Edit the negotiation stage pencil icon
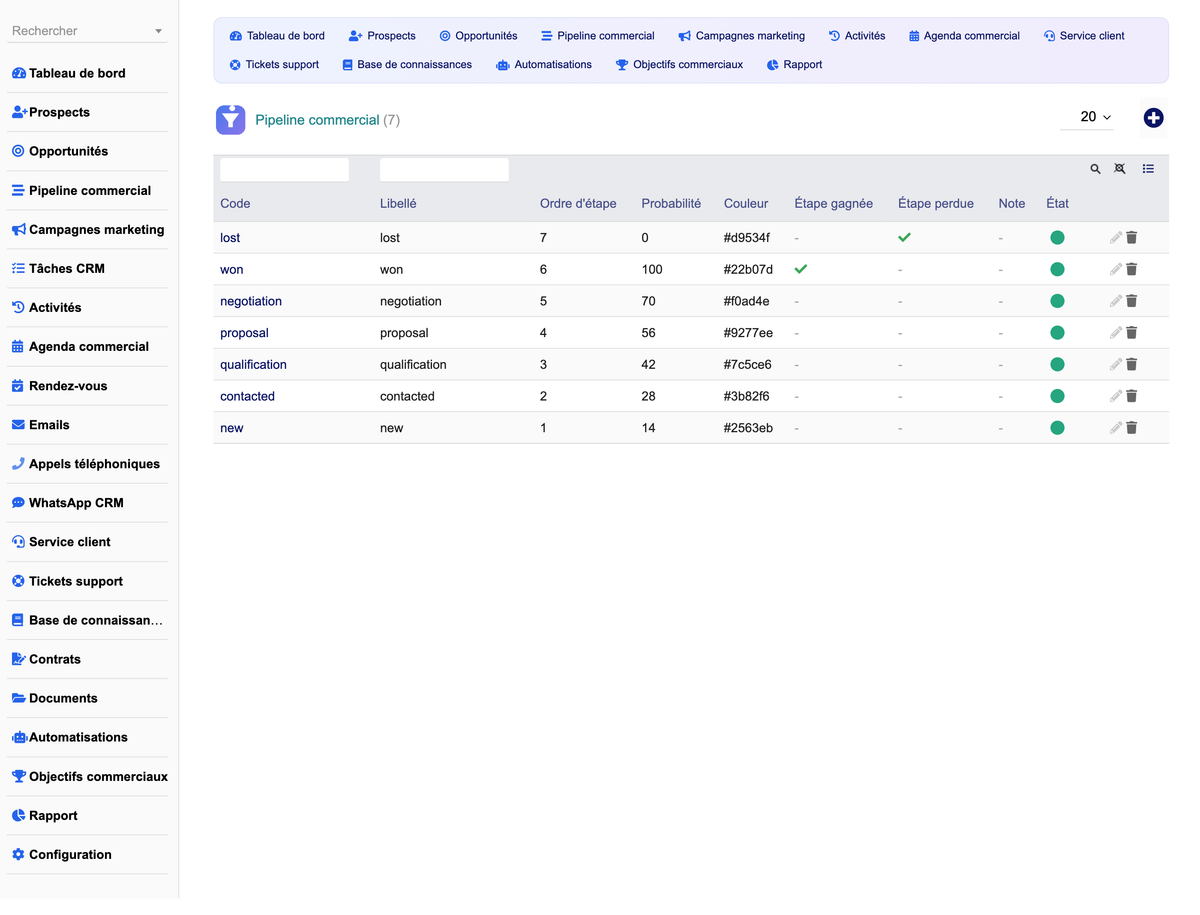1200x915 pixels. pyautogui.click(x=1116, y=301)
